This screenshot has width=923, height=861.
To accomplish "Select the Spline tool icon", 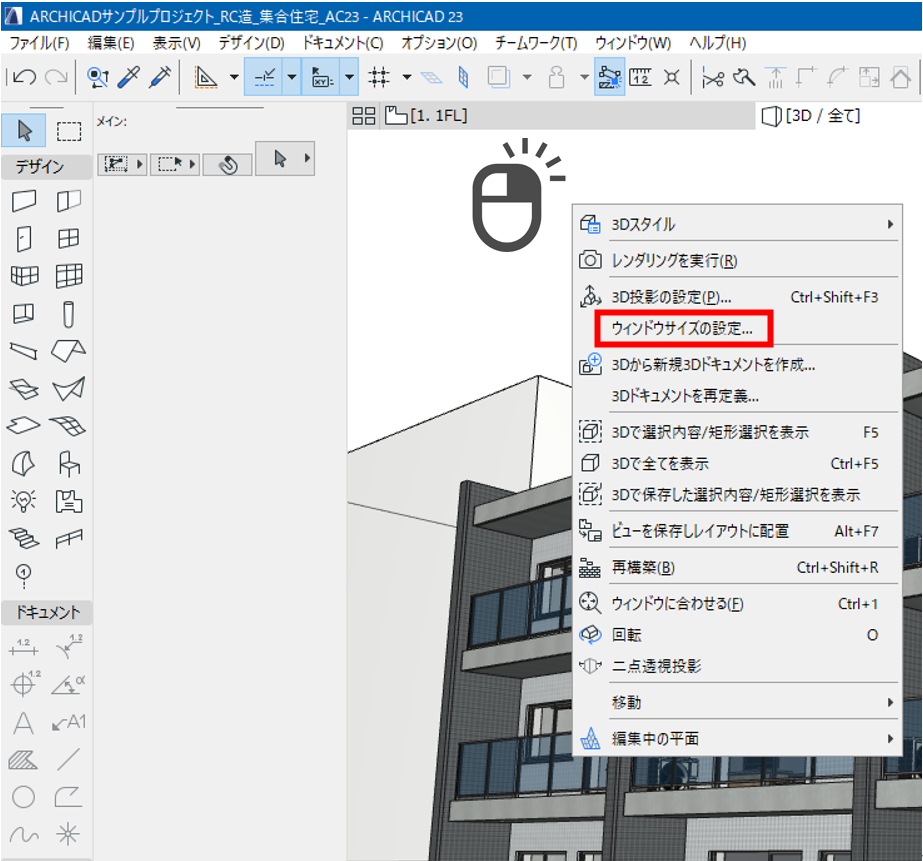I will pos(24,835).
